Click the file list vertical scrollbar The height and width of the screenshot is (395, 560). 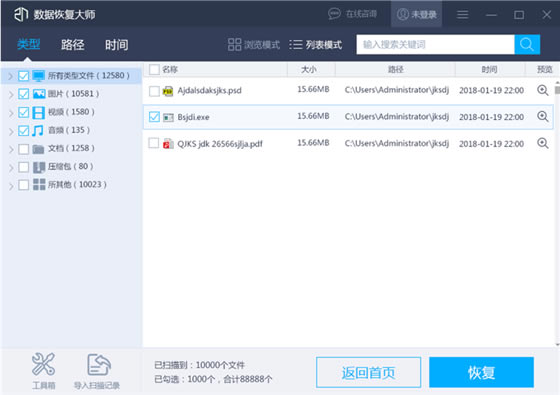pyautogui.click(x=557, y=214)
